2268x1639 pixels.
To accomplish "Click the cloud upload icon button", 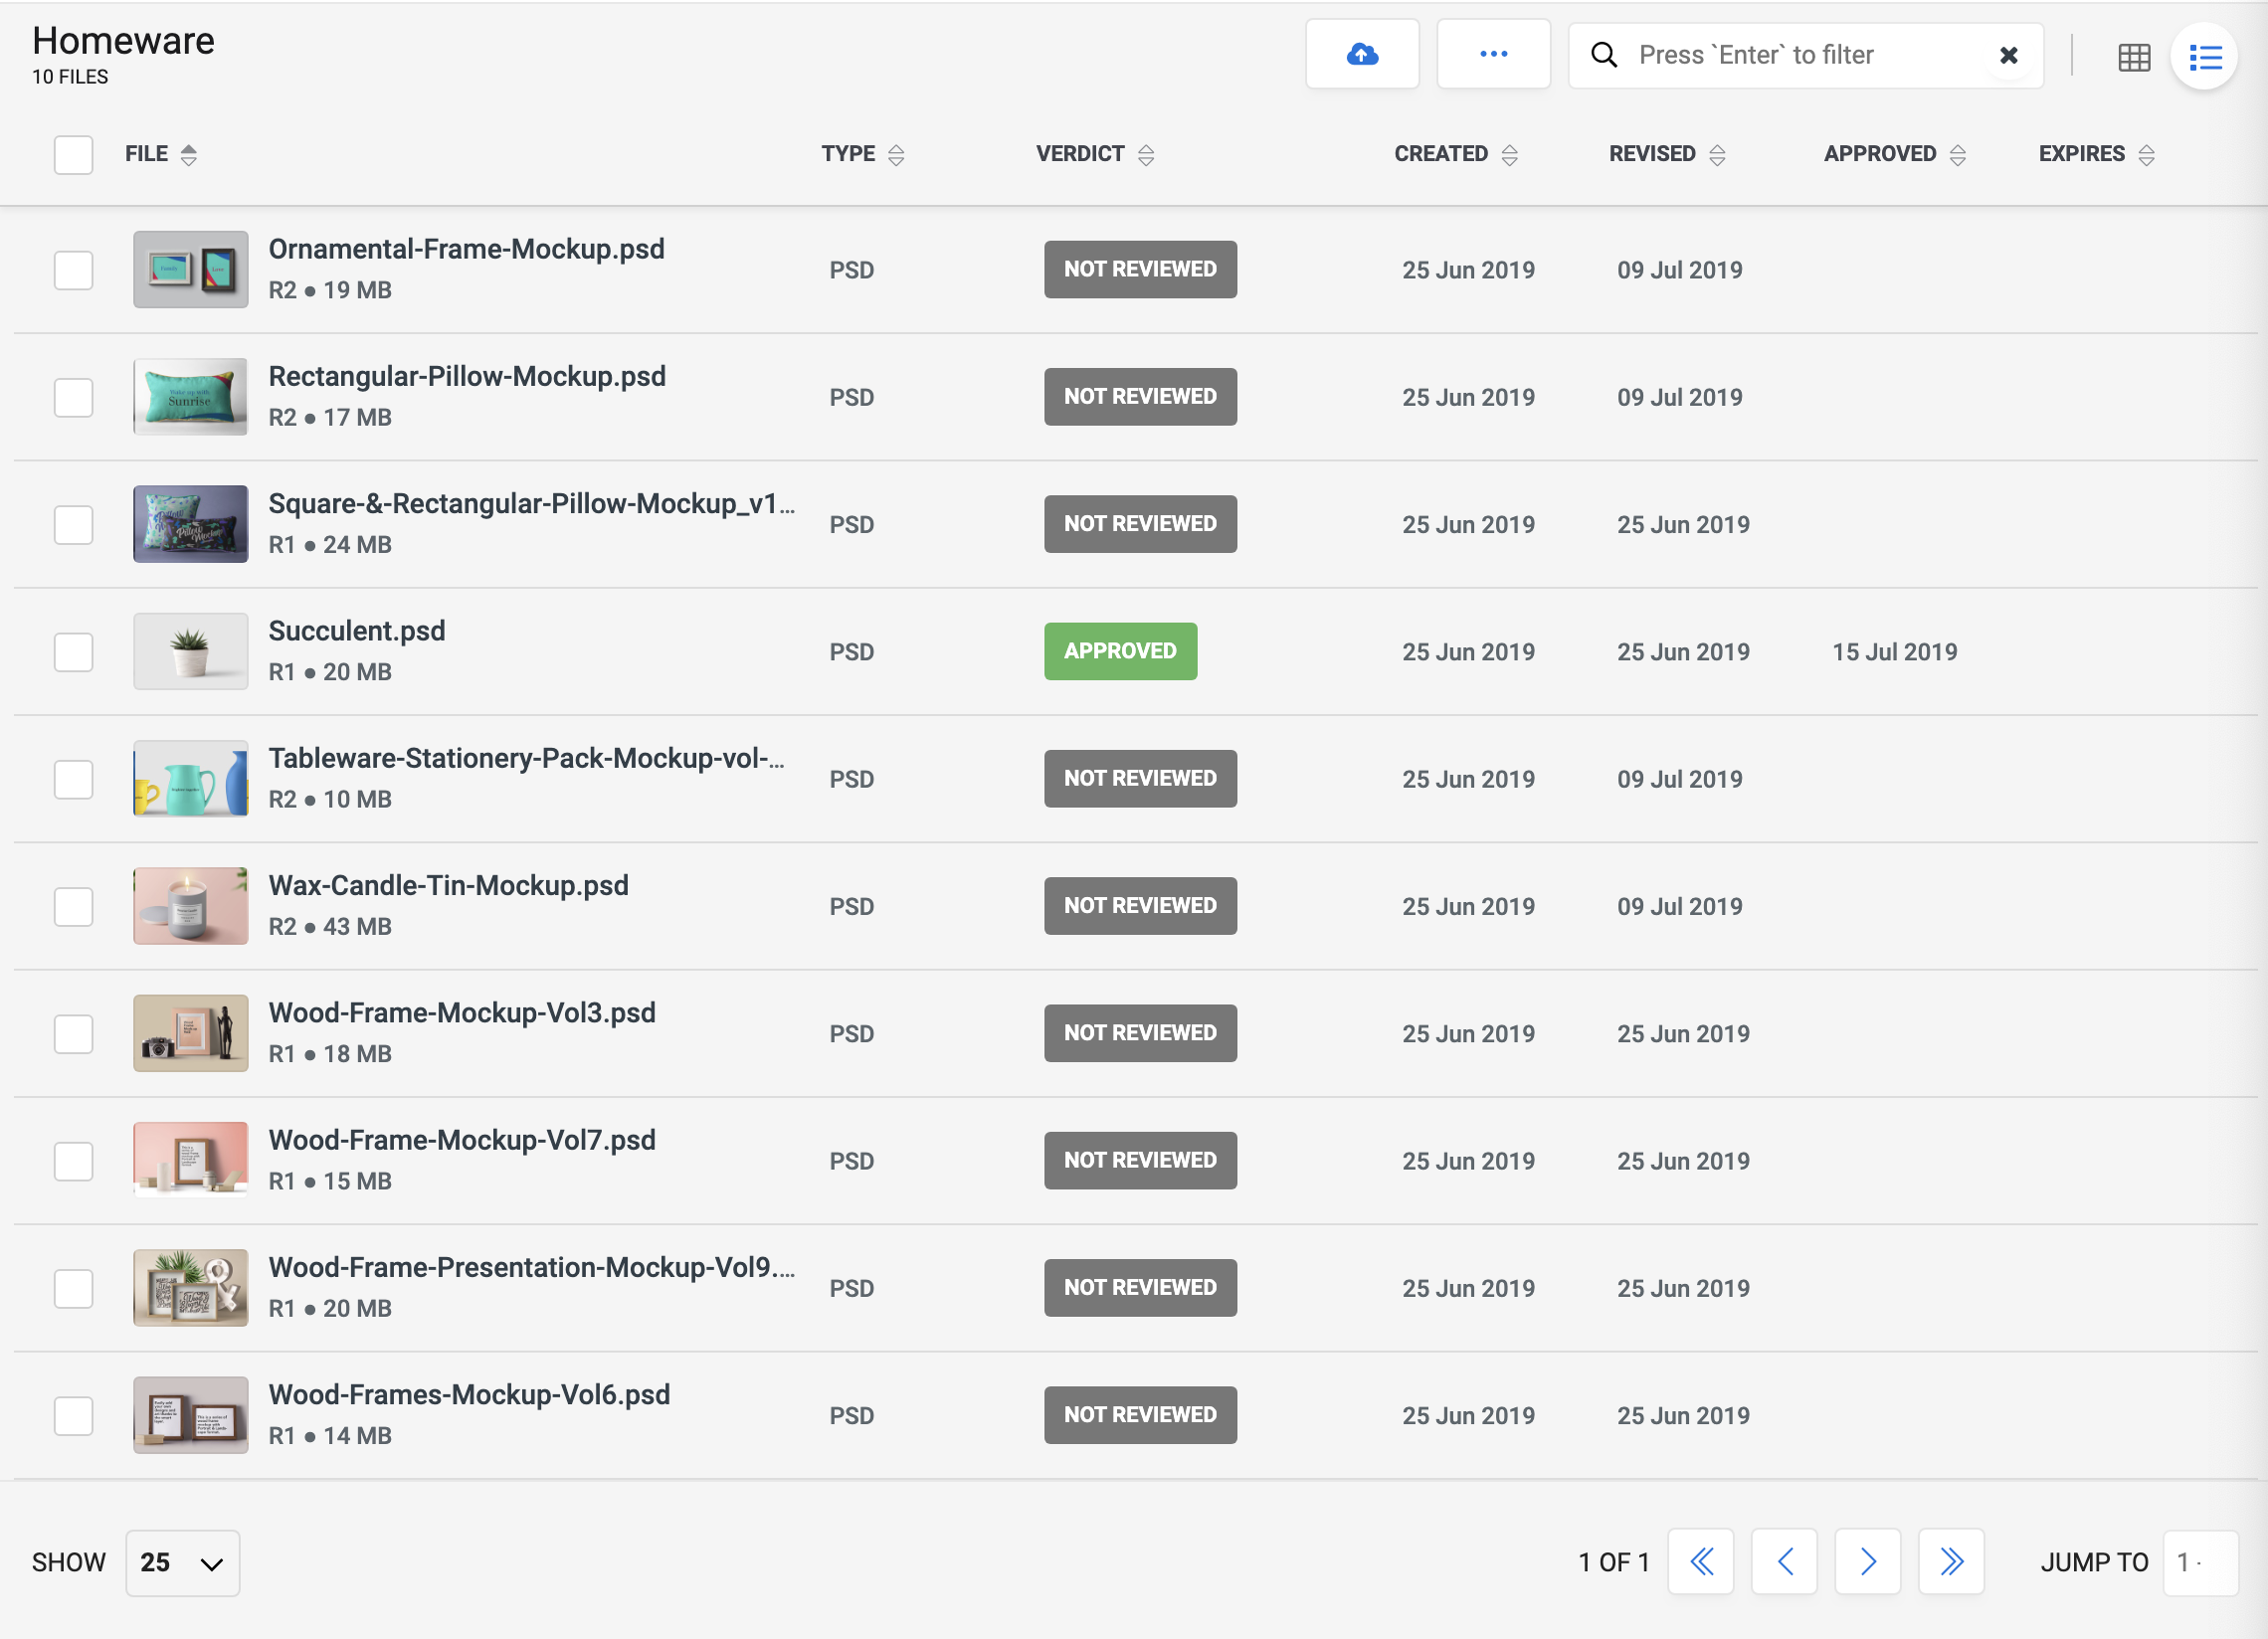I will pyautogui.click(x=1361, y=54).
